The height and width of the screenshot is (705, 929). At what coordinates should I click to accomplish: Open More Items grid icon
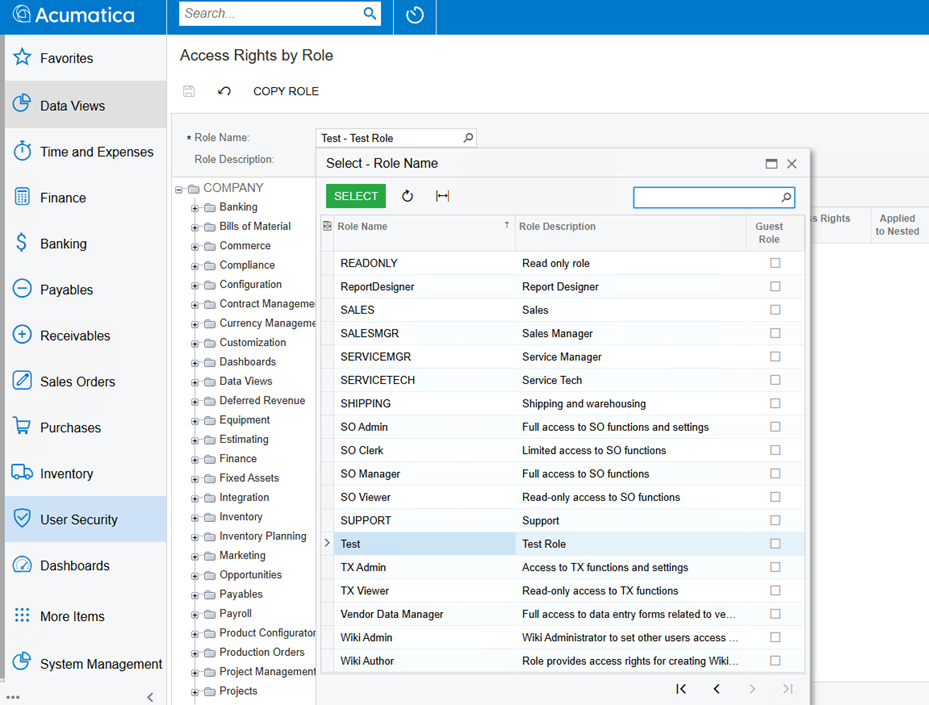tap(22, 615)
